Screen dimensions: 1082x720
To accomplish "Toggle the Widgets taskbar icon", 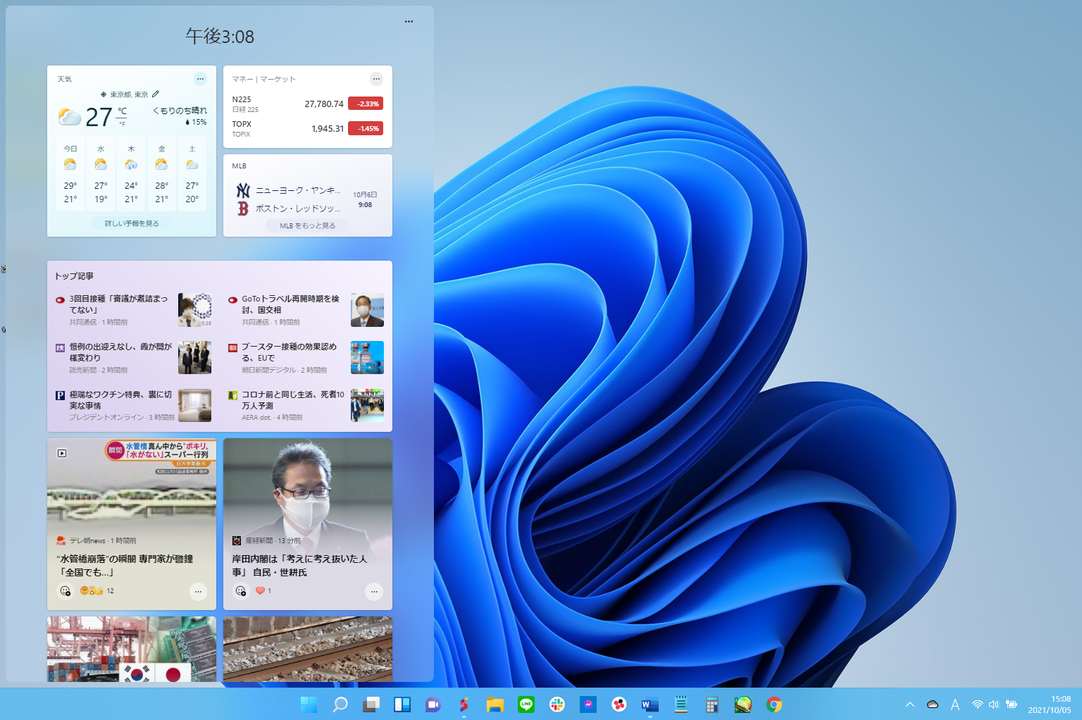I will (402, 704).
